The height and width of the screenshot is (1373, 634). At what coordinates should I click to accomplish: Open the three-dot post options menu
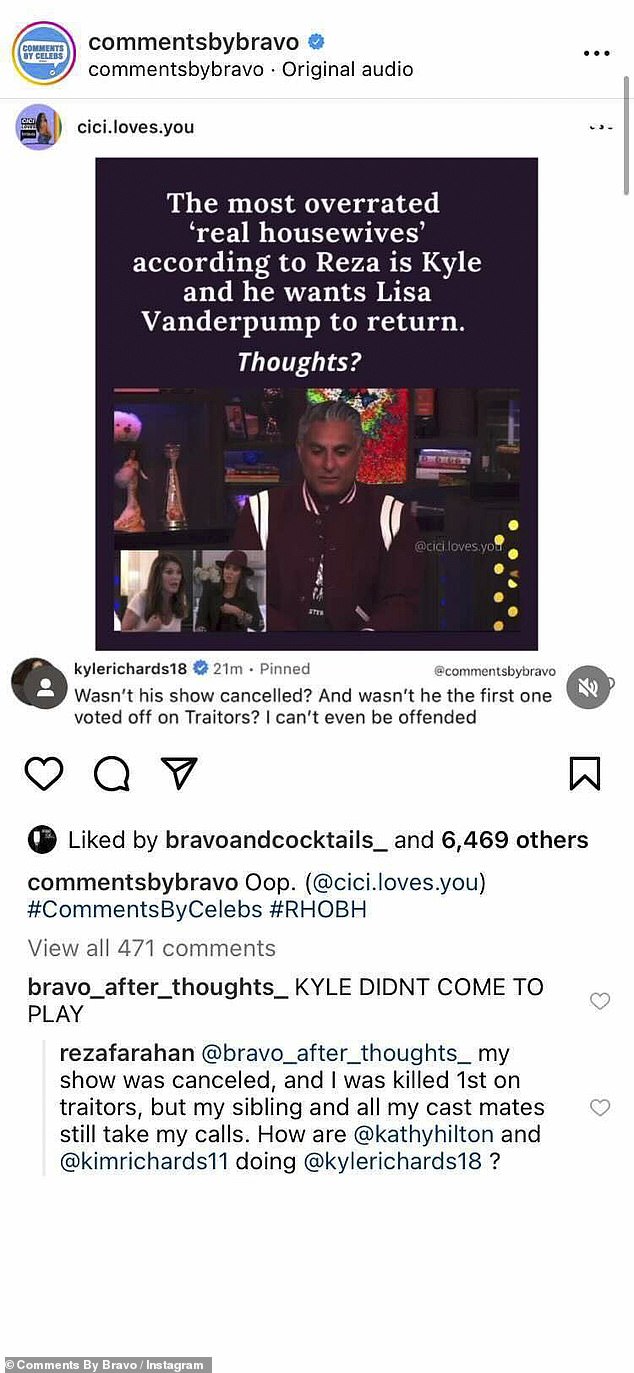(x=596, y=54)
